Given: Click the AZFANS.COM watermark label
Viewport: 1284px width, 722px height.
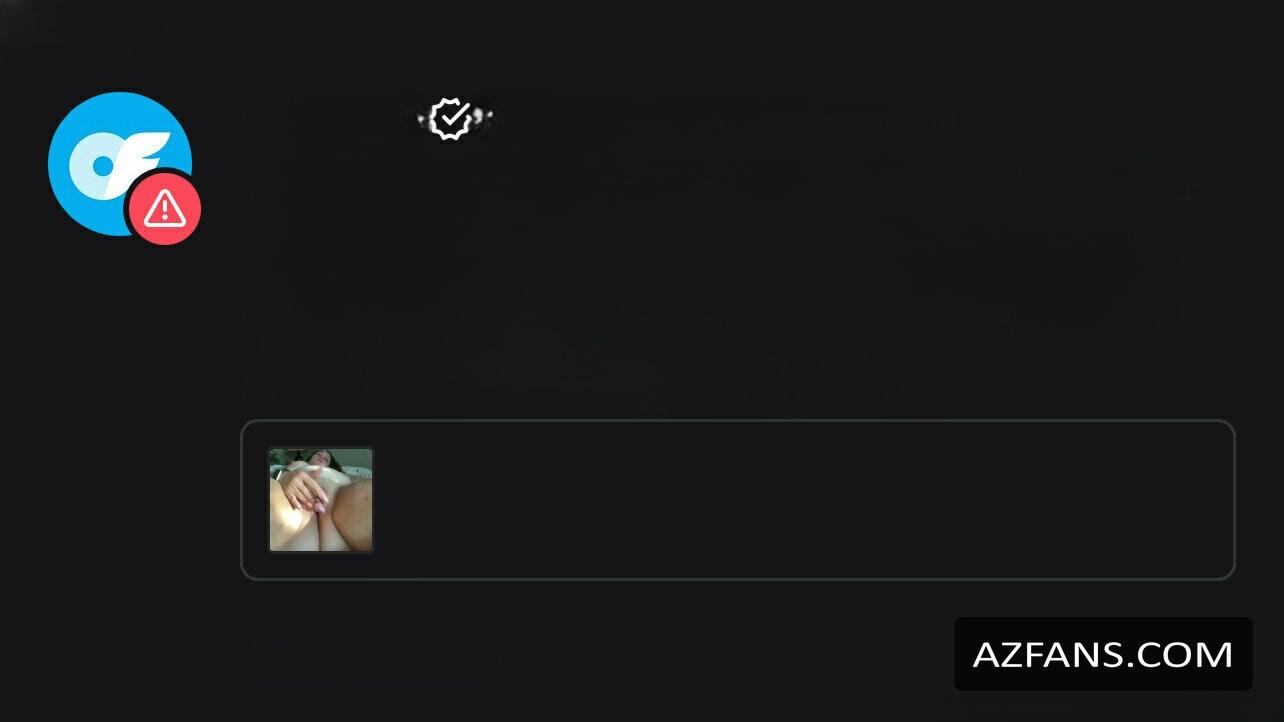Looking at the screenshot, I should point(1103,654).
